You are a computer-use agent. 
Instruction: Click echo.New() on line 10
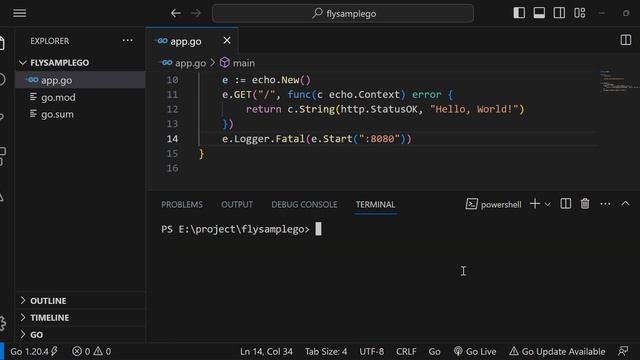(x=281, y=80)
